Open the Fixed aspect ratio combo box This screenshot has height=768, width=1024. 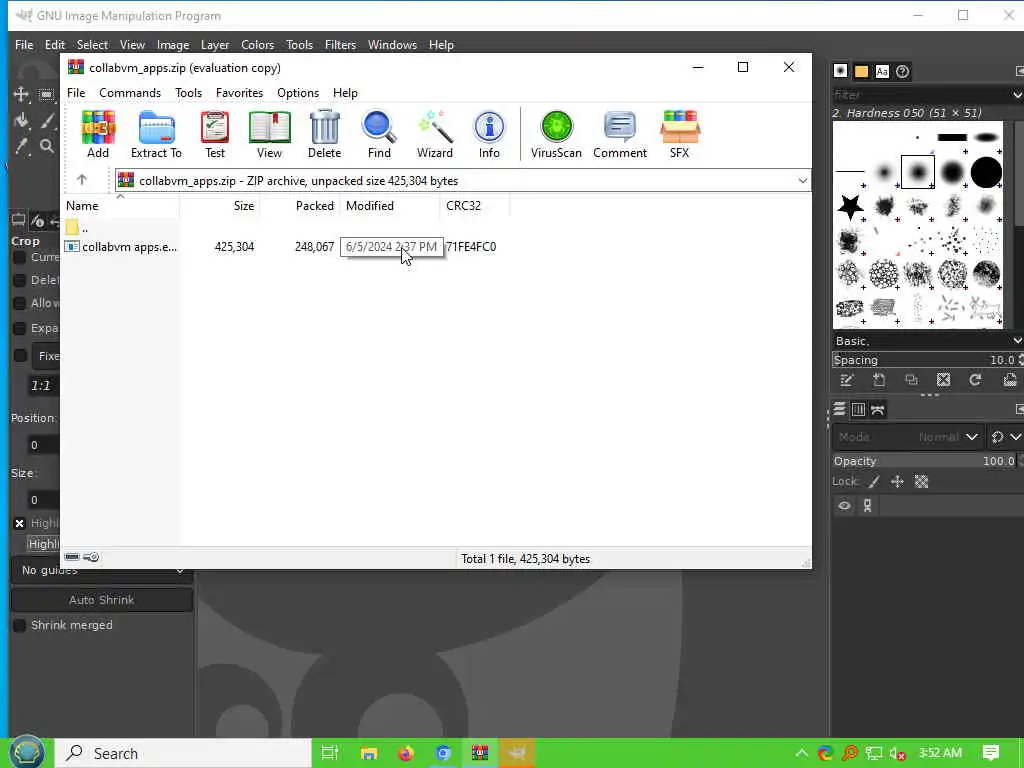47,356
